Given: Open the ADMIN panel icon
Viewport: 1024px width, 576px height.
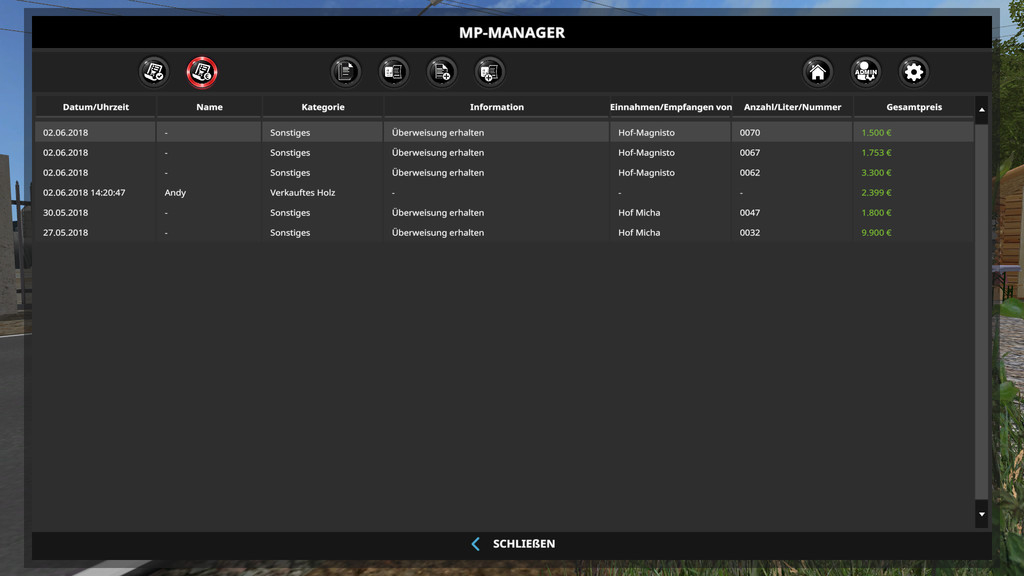Looking at the screenshot, I should point(866,72).
